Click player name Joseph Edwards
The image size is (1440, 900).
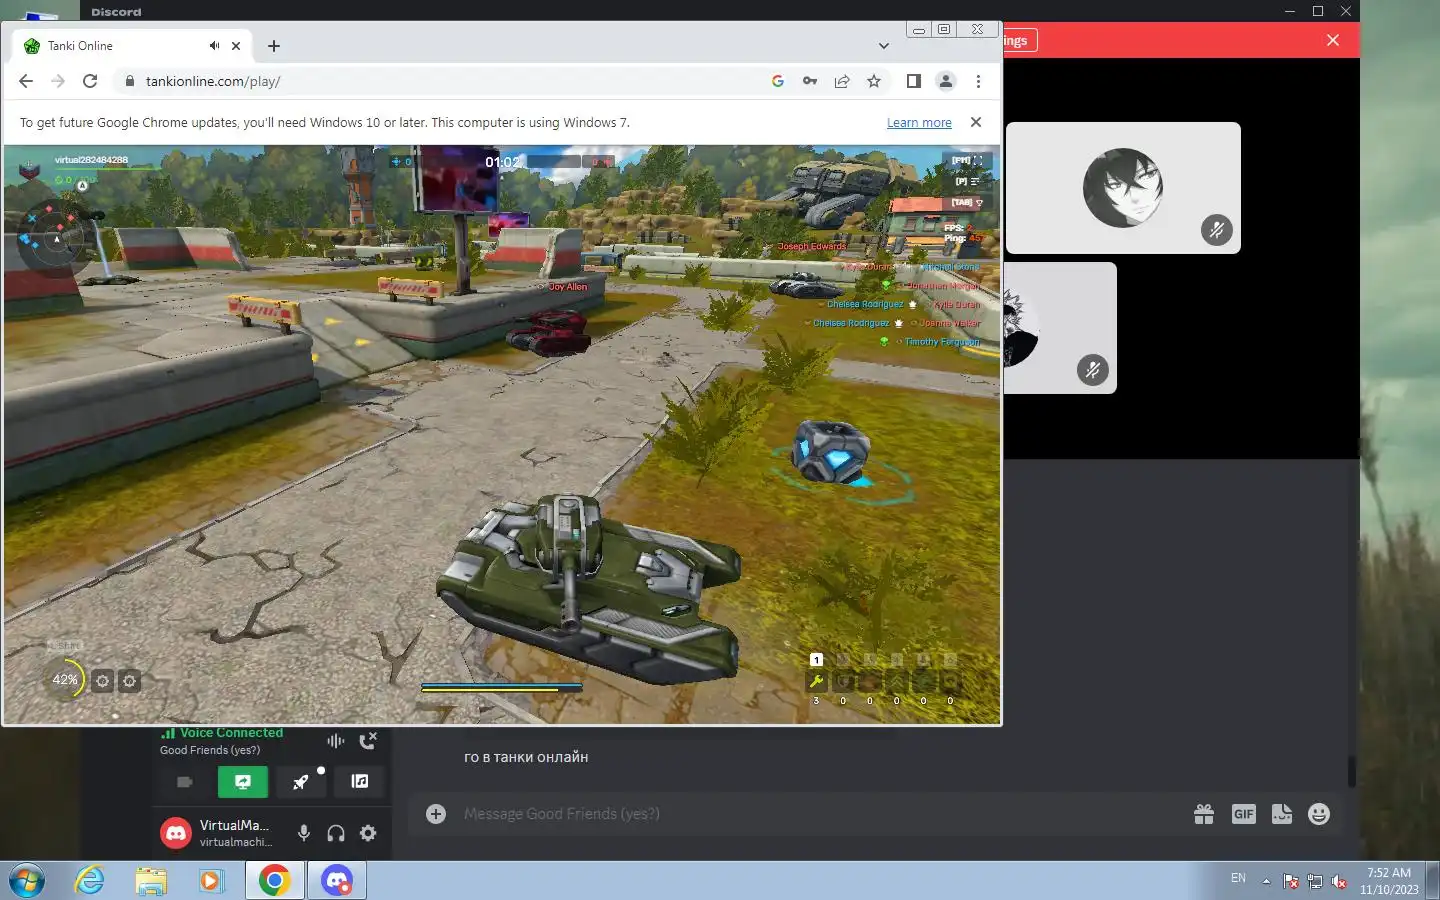pos(811,246)
